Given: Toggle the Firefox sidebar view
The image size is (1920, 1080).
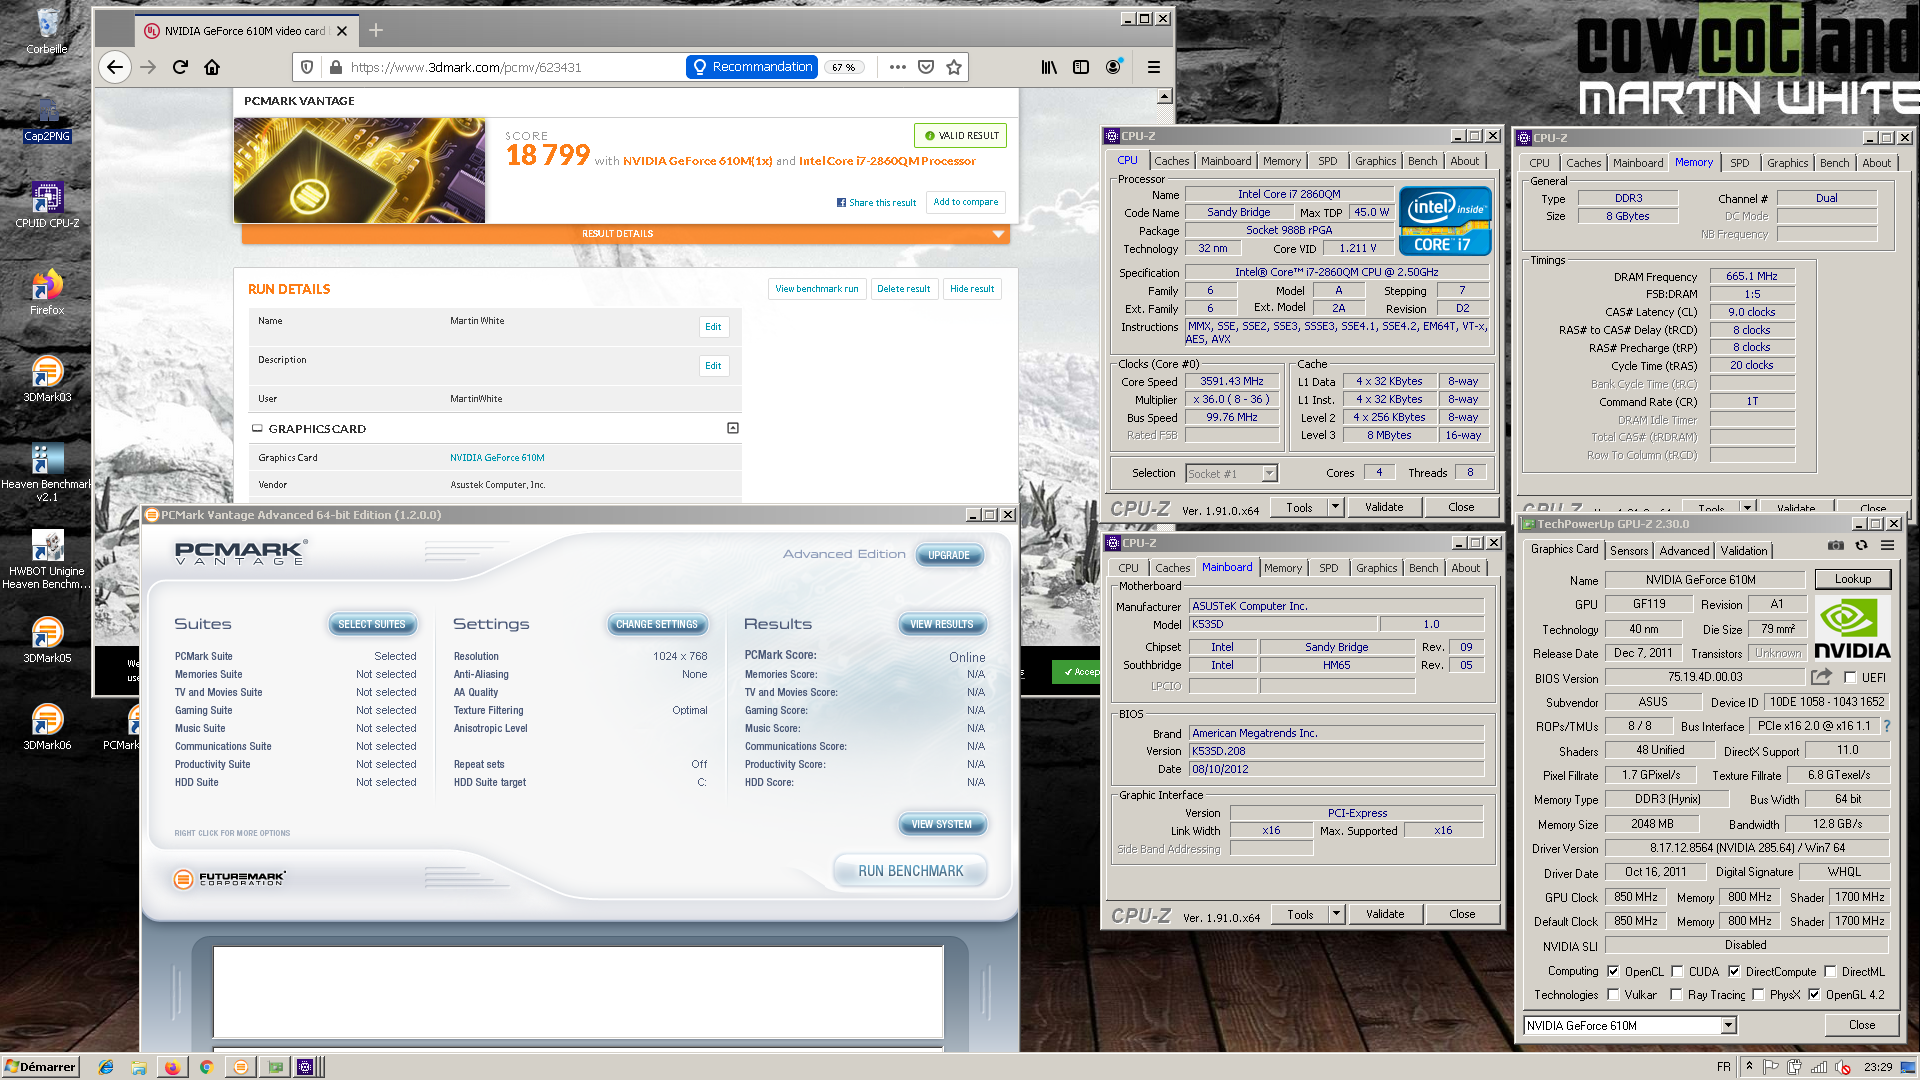Looking at the screenshot, I should point(1081,67).
